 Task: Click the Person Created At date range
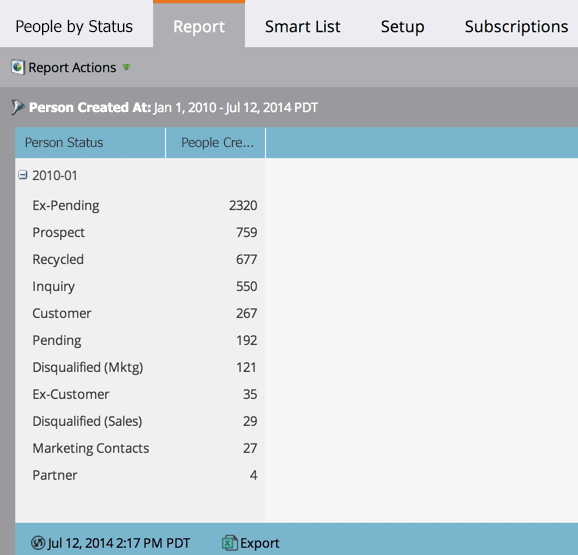(x=236, y=108)
